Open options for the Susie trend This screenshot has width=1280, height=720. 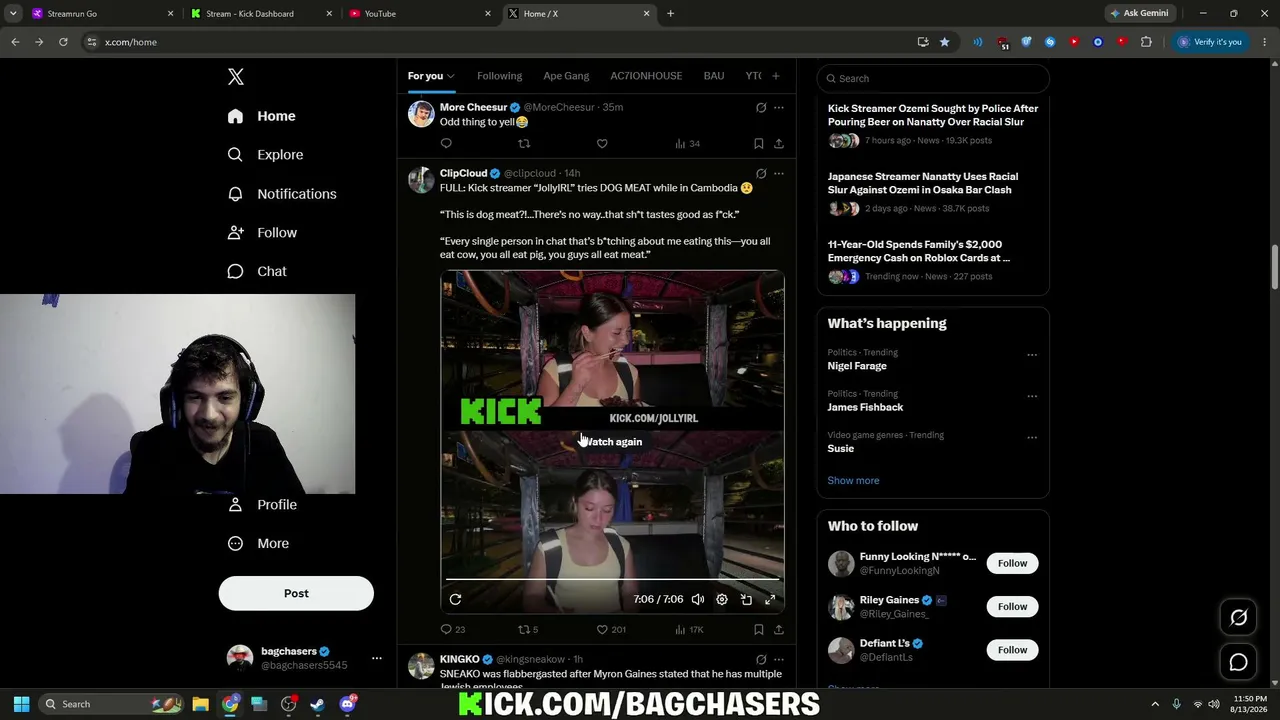coord(1032,437)
